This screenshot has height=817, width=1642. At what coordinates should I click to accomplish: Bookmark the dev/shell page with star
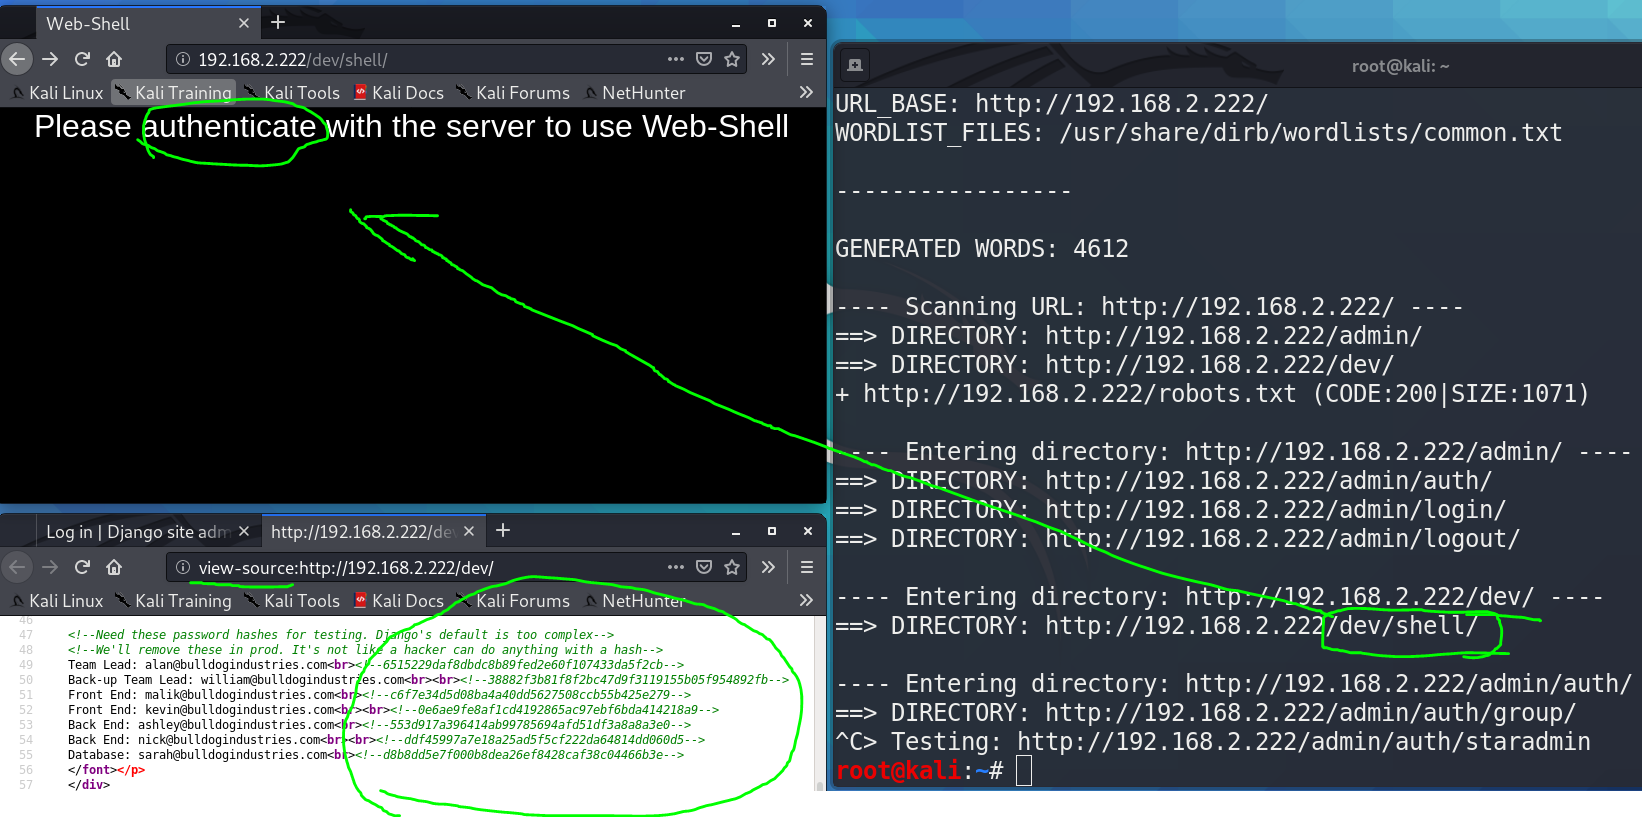tap(732, 59)
